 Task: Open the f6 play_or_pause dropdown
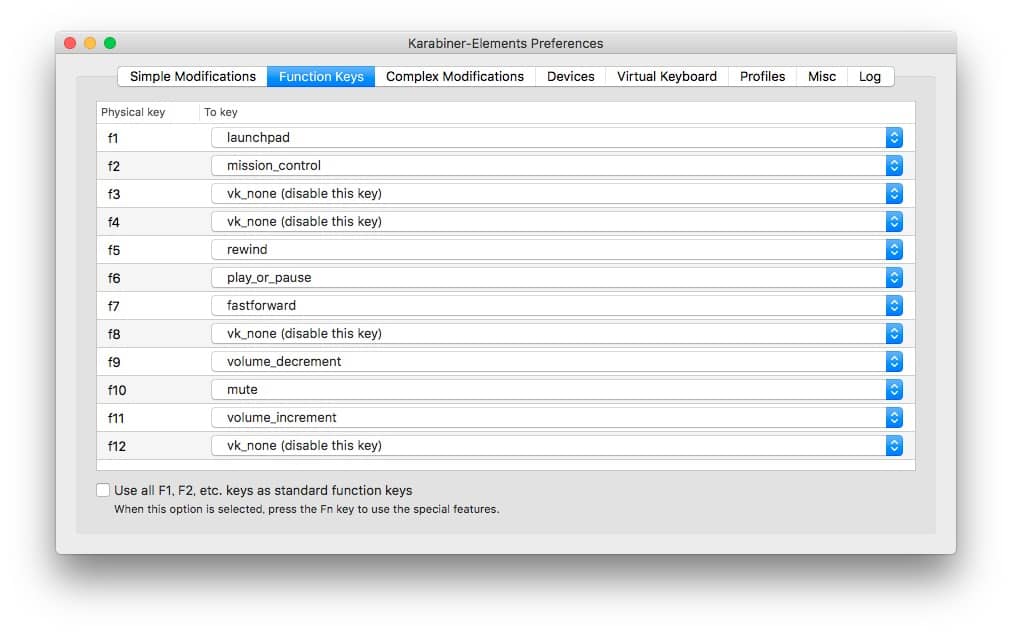pyautogui.click(x=556, y=278)
